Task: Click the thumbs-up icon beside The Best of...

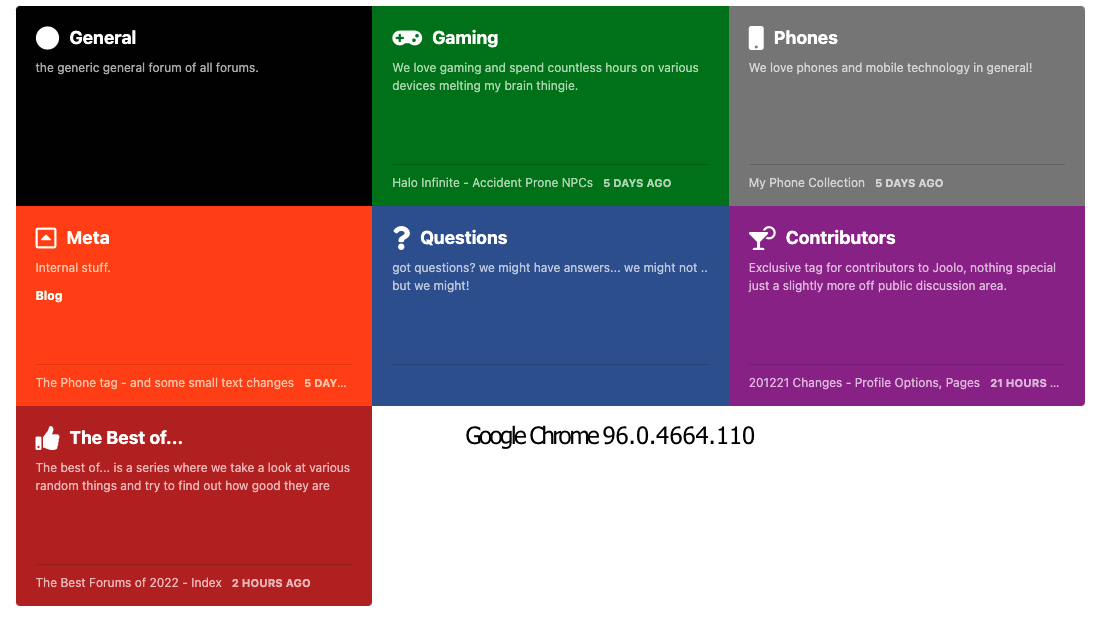Action: point(47,438)
